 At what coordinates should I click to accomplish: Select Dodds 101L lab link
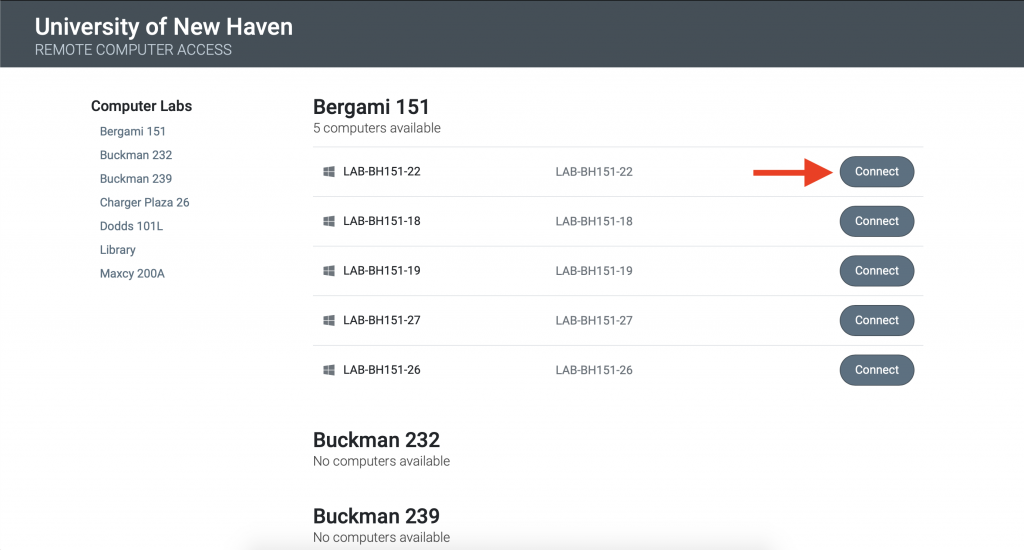click(131, 226)
